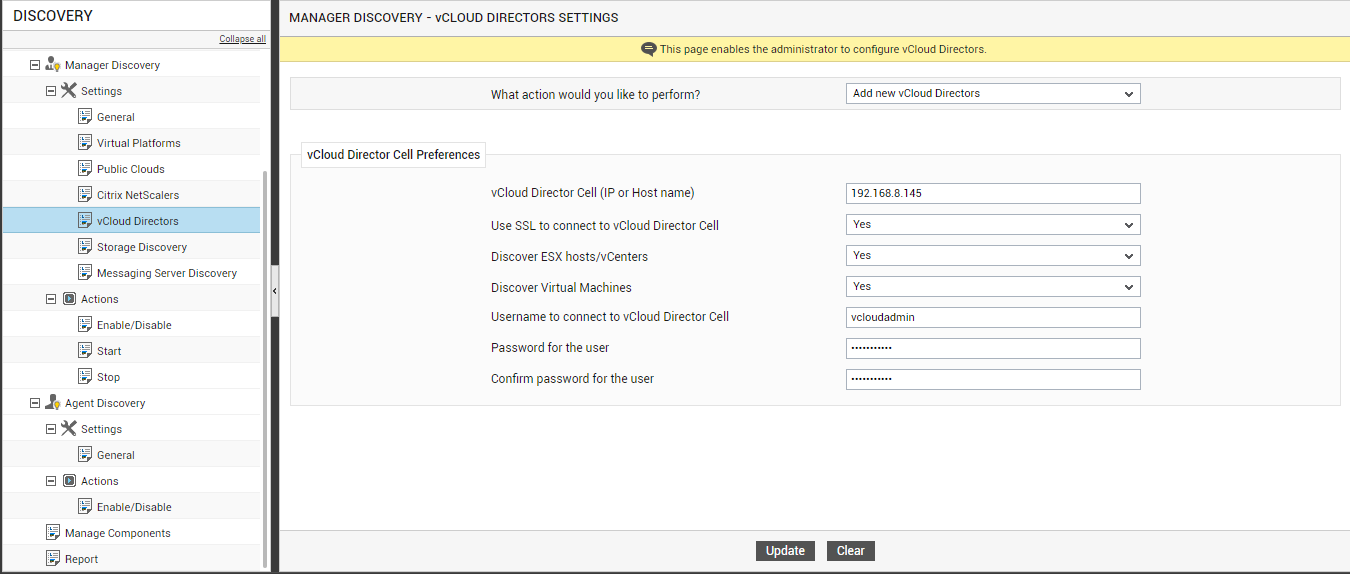Click the Agent Discovery Settings wrench icon
The width and height of the screenshot is (1350, 574).
pos(69,428)
